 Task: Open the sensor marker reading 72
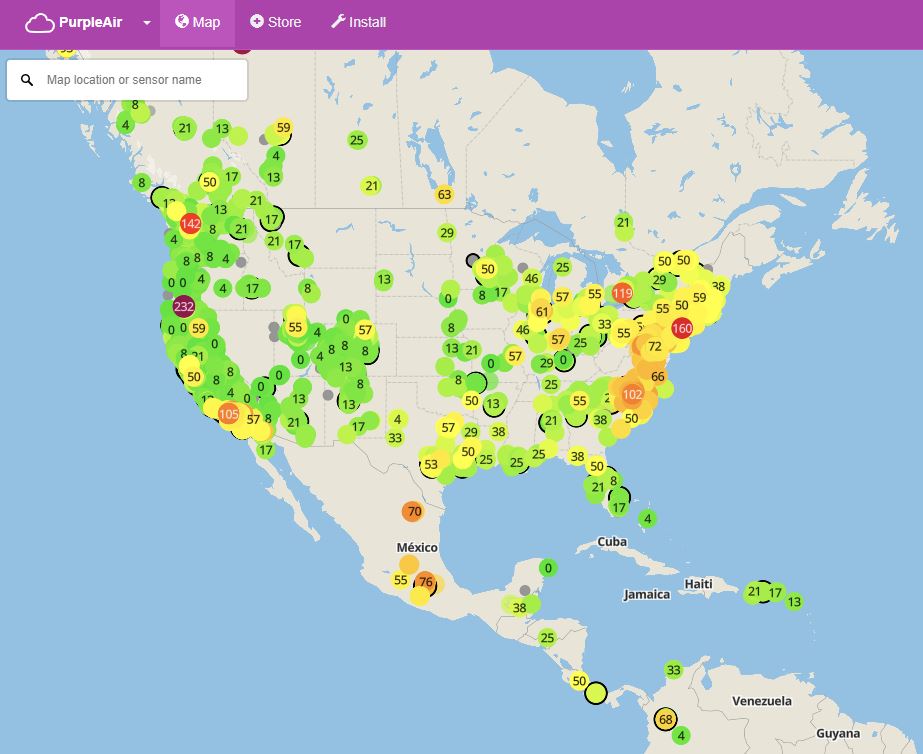coord(655,347)
